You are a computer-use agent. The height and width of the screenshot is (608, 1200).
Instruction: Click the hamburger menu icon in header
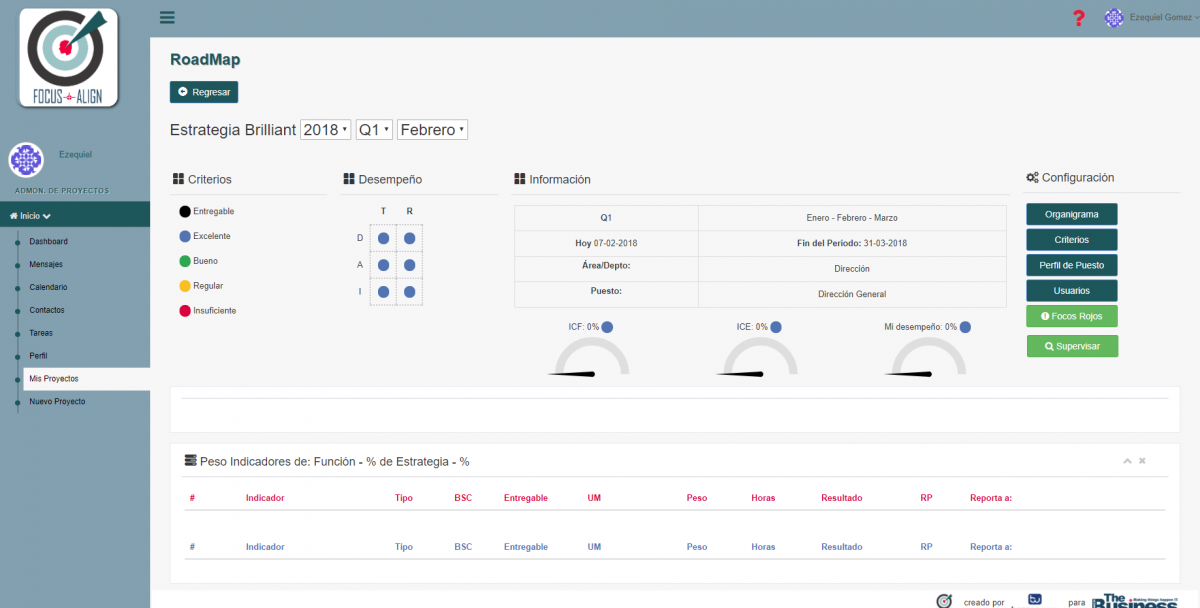(x=167, y=17)
